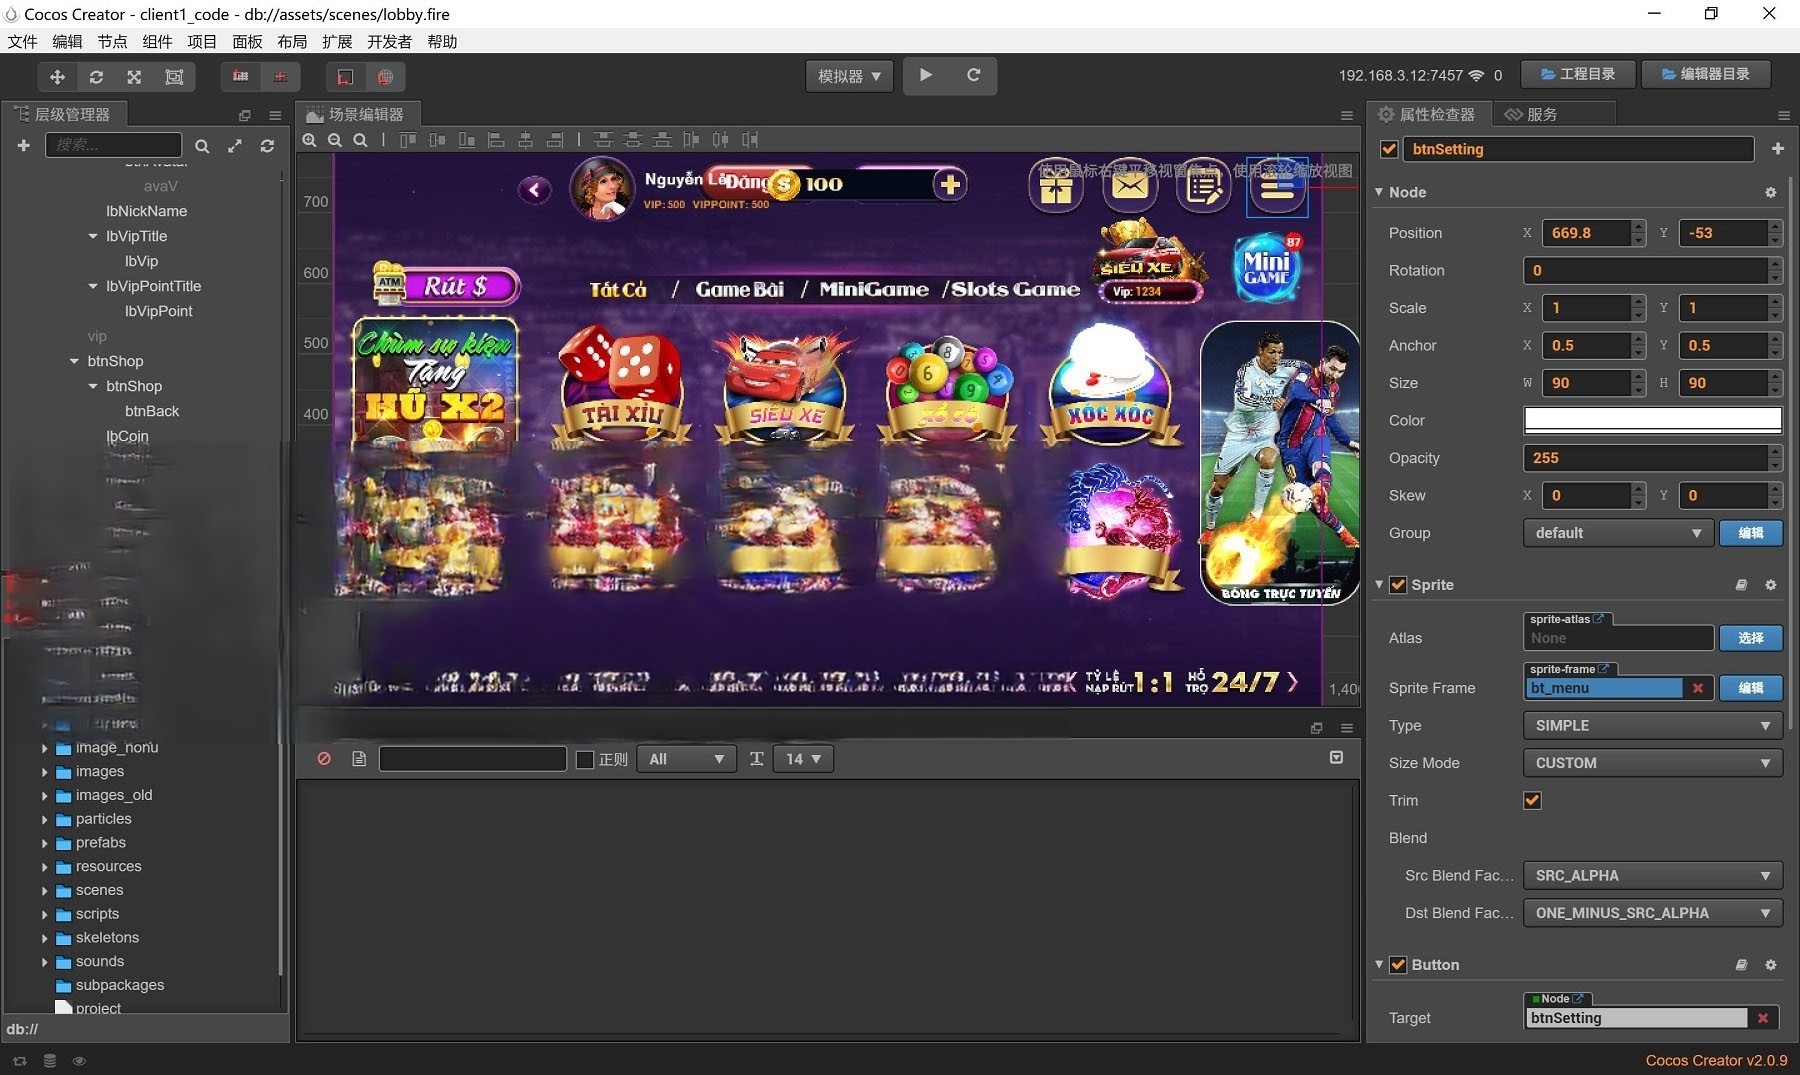
Task: Click eye icon in bottom status bar
Action: pos(79,1061)
